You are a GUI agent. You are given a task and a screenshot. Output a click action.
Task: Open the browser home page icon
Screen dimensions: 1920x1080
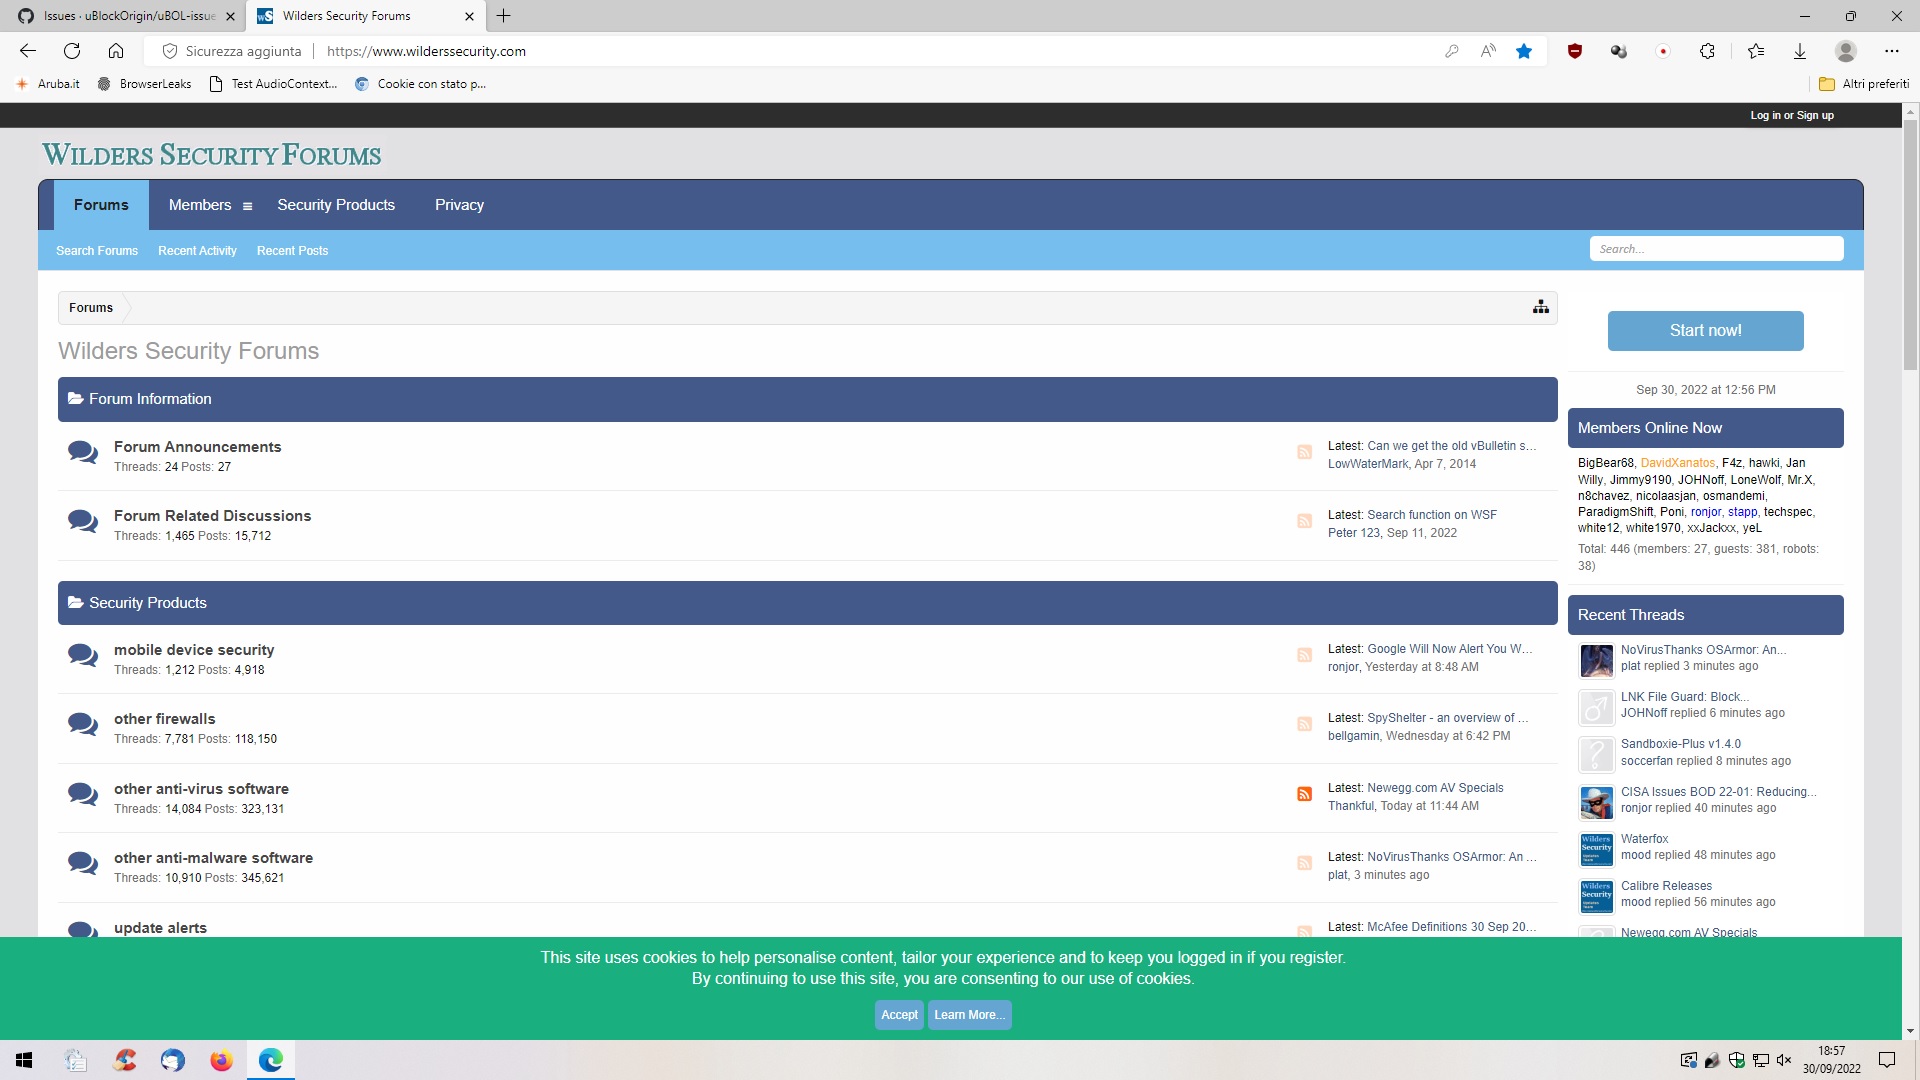tap(116, 51)
